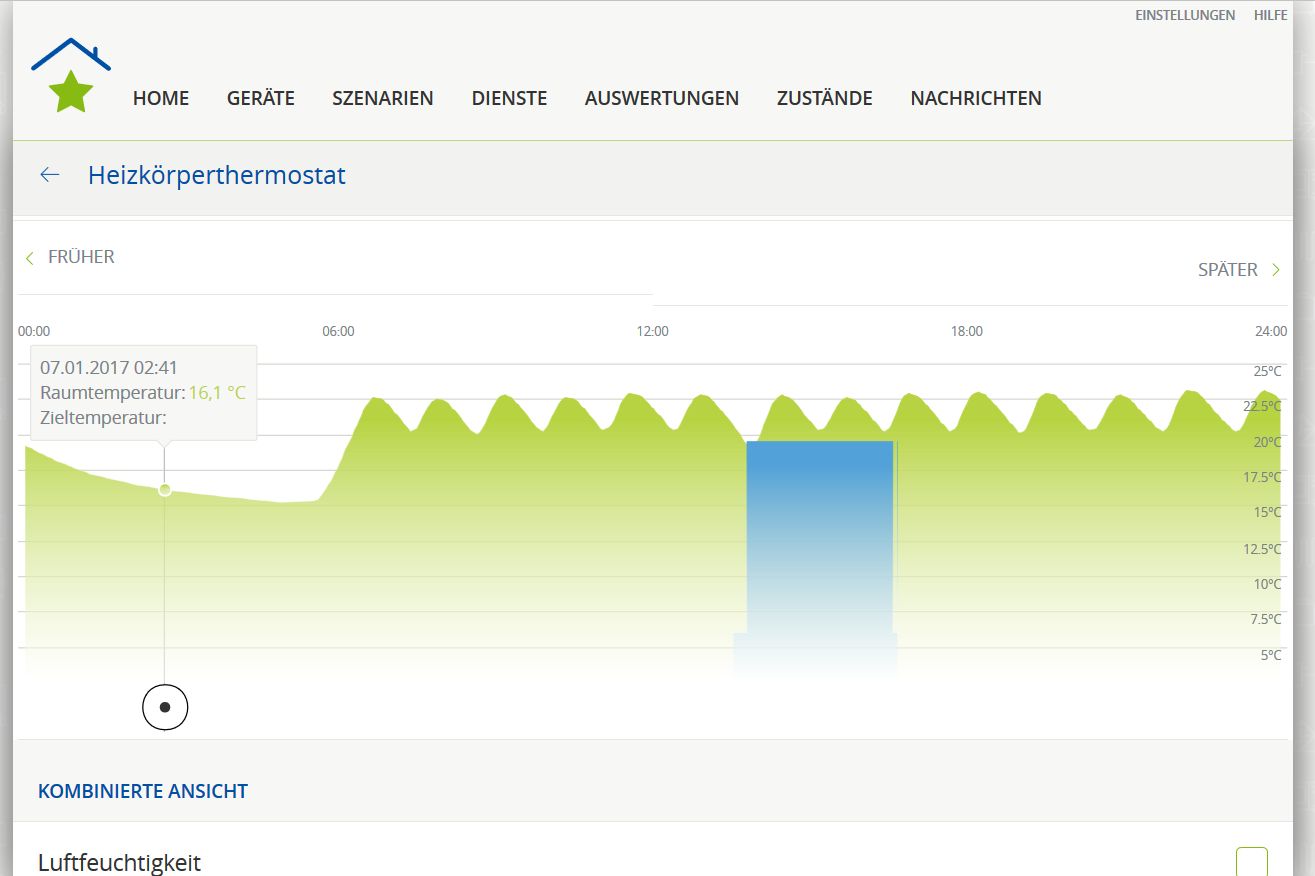The height and width of the screenshot is (876, 1315).
Task: Click the HILFE link
Action: (x=1270, y=15)
